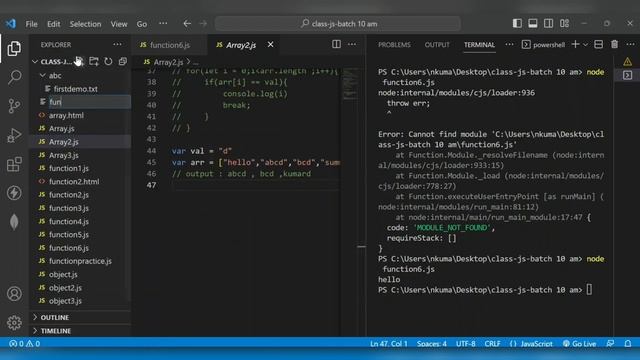This screenshot has width=640, height=360.
Task: Click the New File icon in Explorer
Action: 79,62
